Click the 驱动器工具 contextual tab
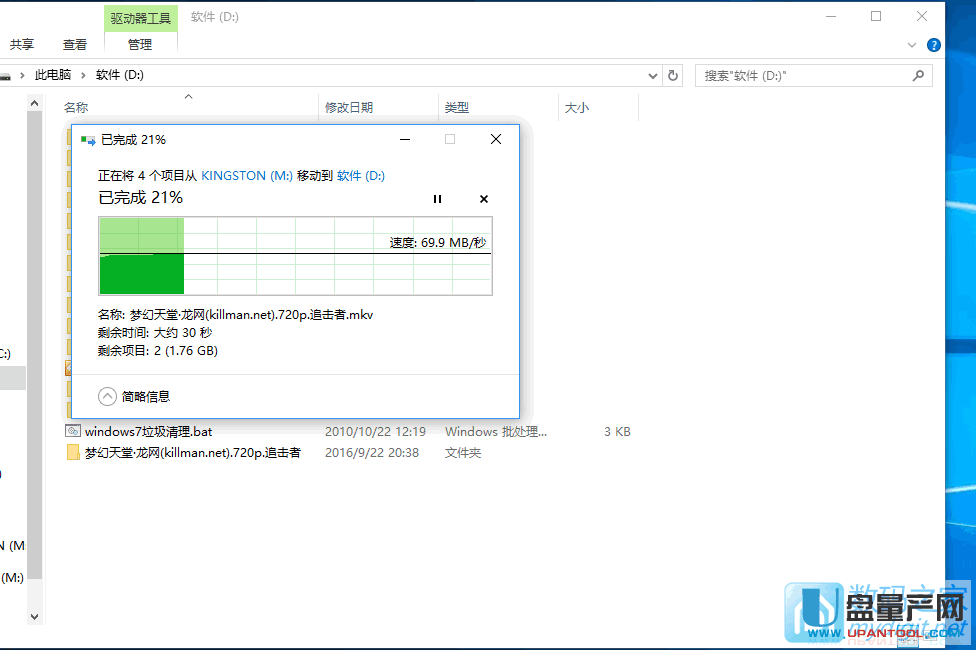This screenshot has width=976, height=650. click(141, 17)
